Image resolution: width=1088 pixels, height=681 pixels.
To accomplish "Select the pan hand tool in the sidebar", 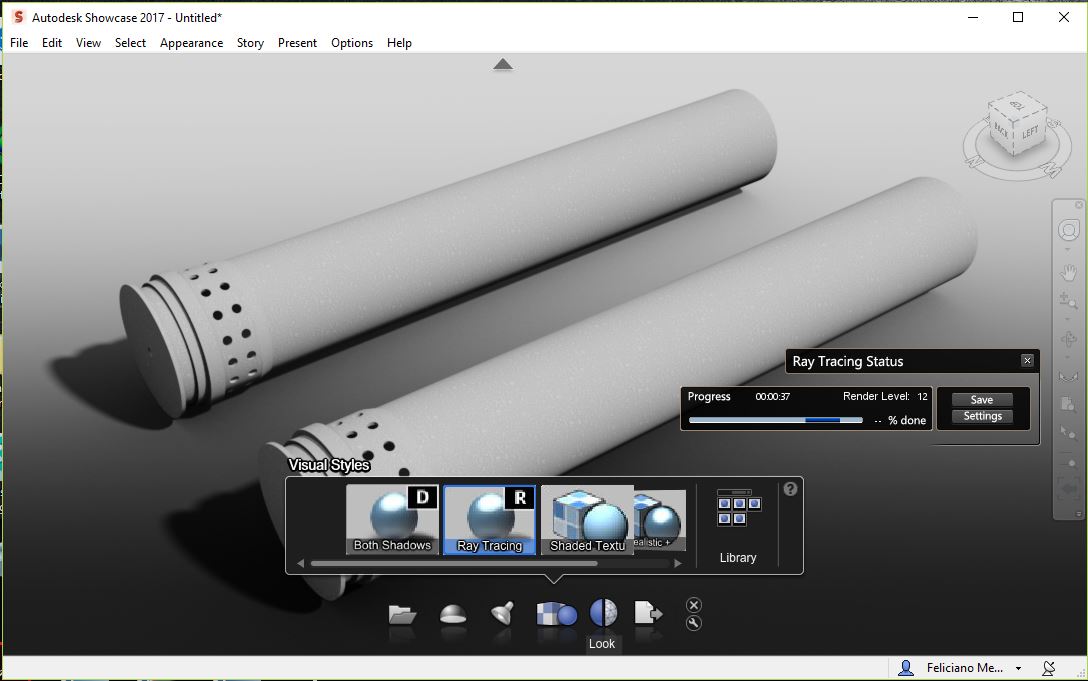I will (x=1068, y=272).
